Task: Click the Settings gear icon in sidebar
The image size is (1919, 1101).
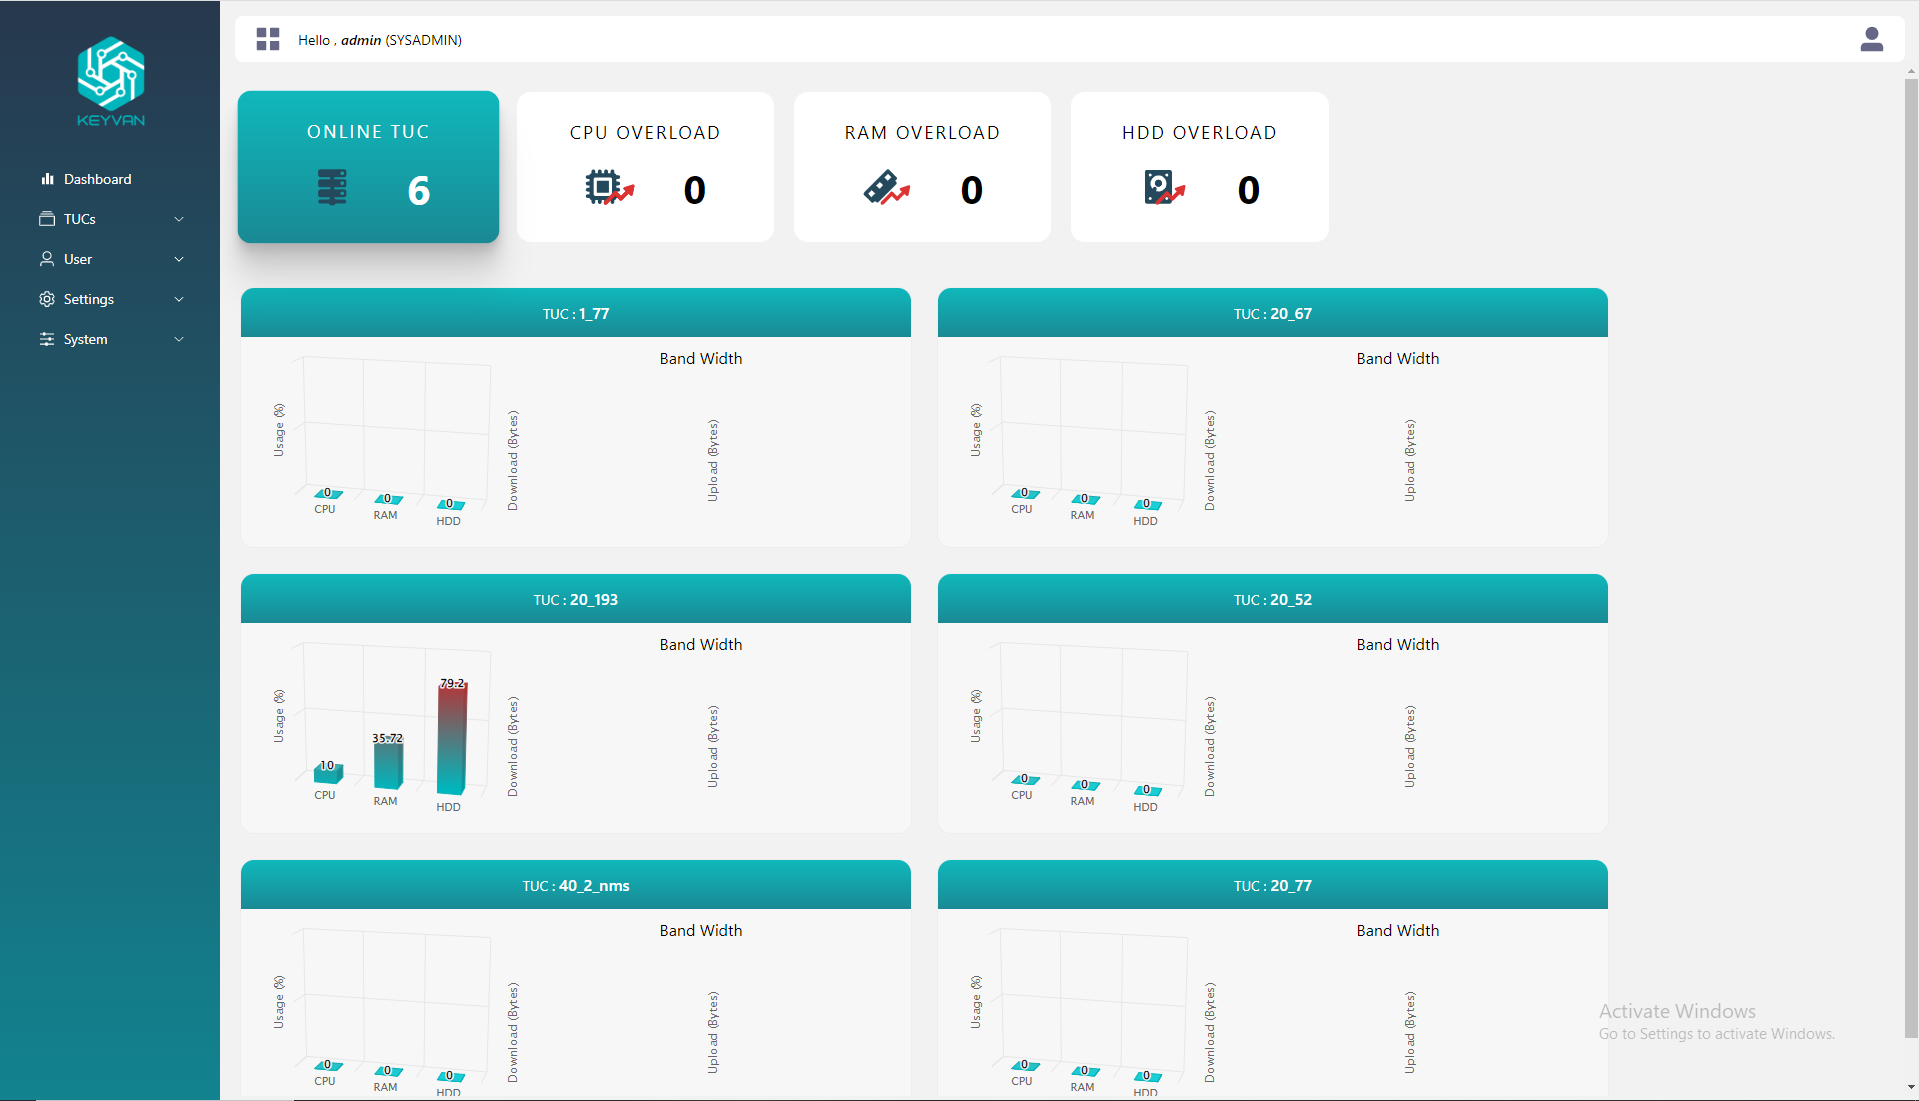Action: pos(47,299)
